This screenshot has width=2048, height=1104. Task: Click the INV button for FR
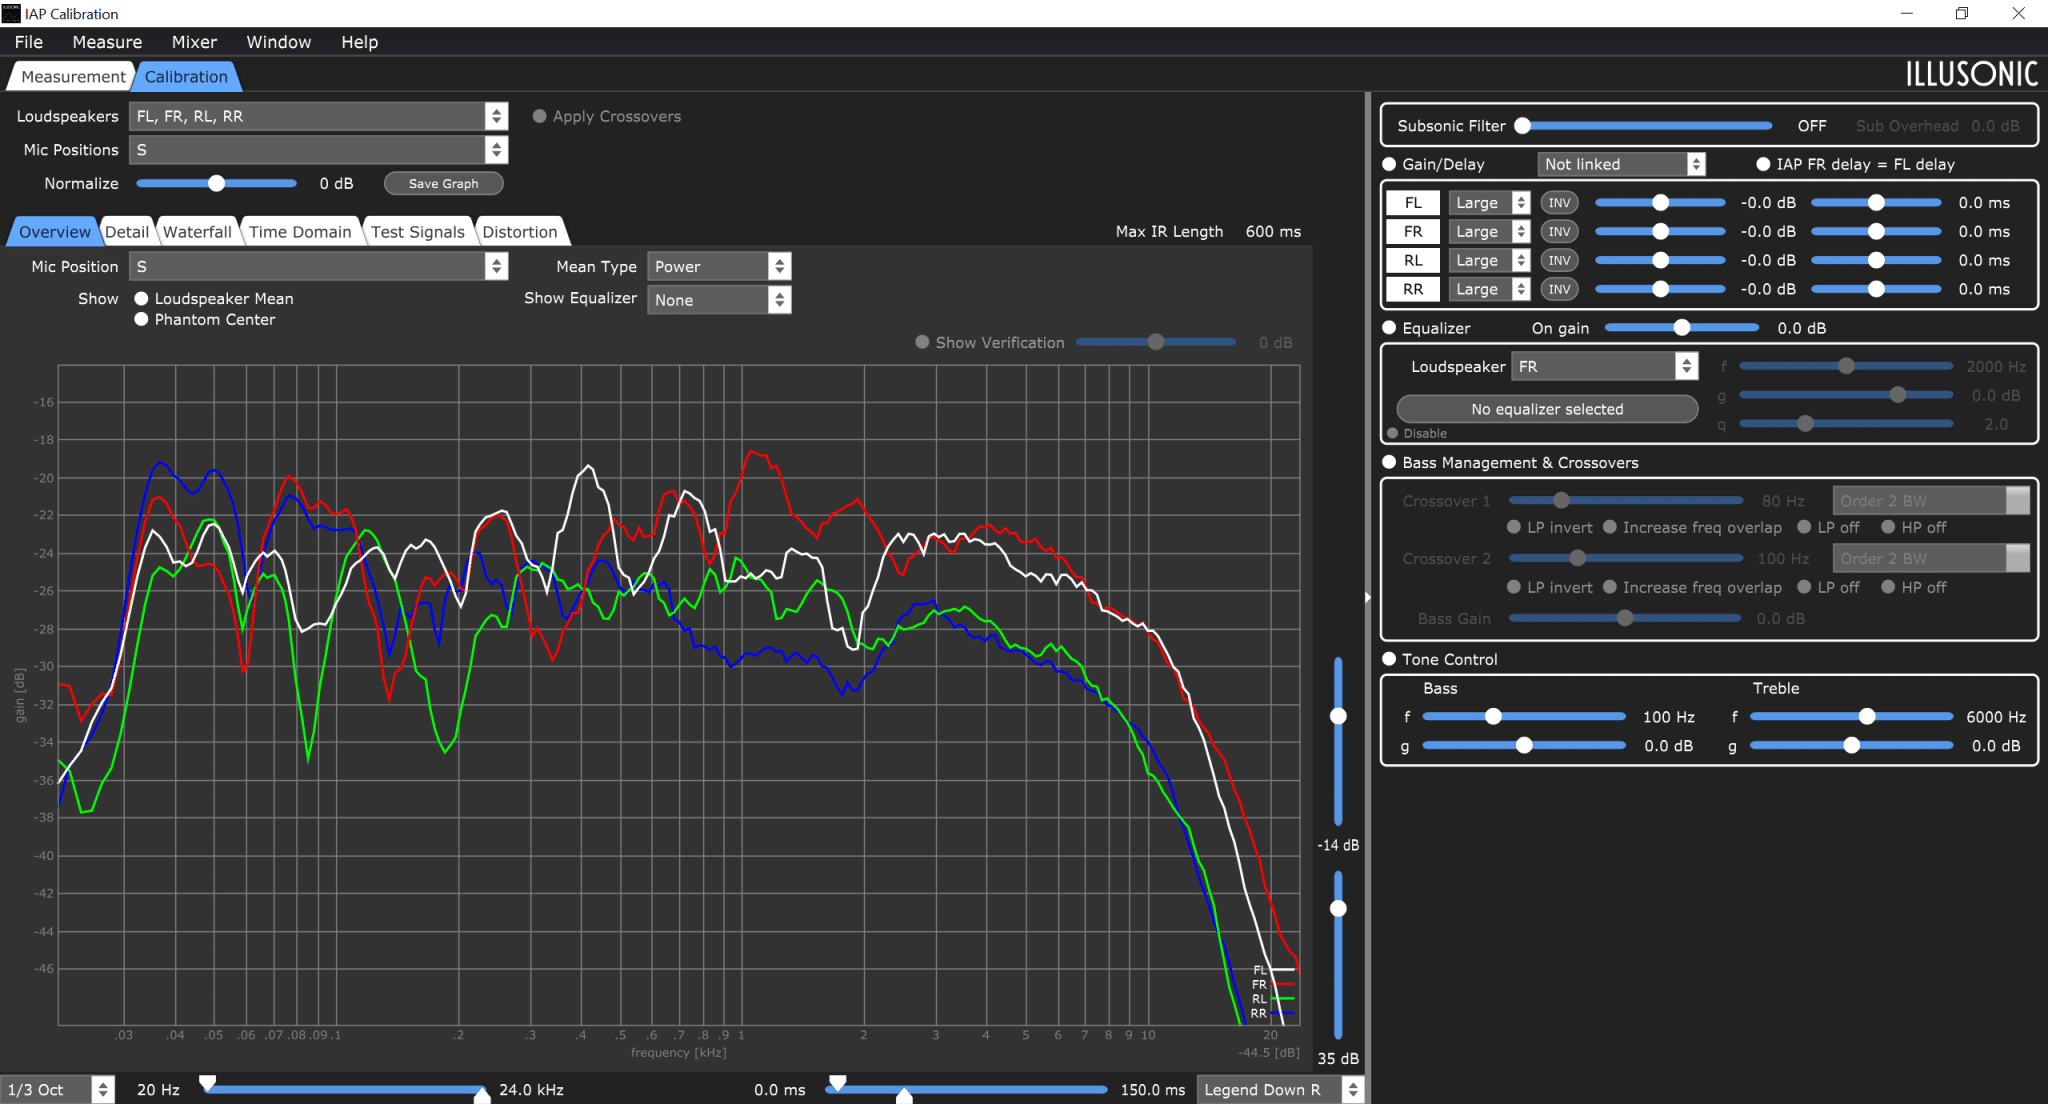pos(1558,232)
